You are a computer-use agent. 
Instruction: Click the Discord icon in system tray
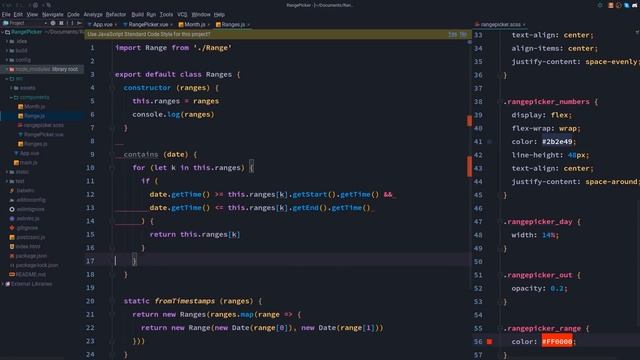pos(634,5)
